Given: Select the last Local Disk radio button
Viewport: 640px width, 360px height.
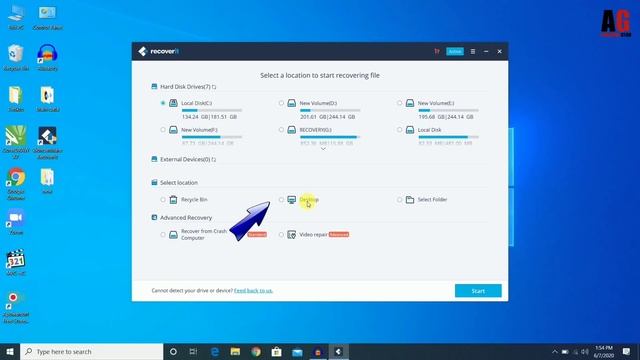Looking at the screenshot, I should (400, 130).
